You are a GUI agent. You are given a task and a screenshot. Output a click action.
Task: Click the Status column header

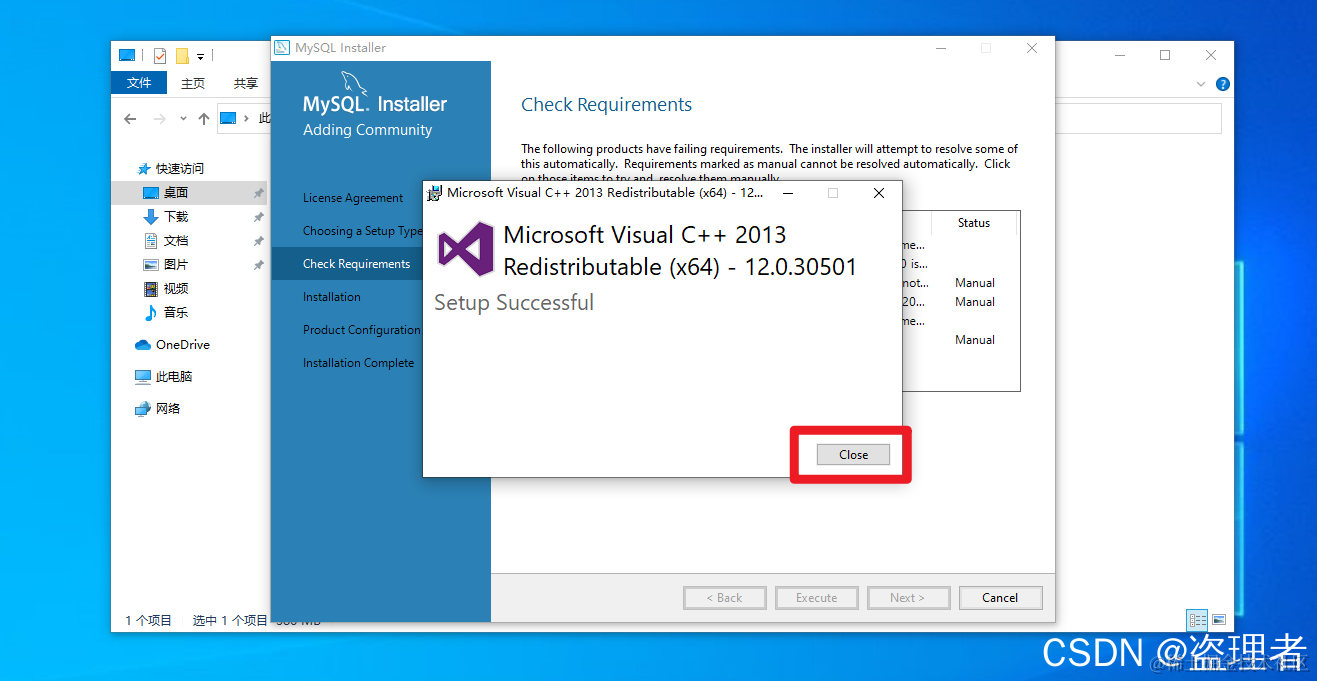point(973,223)
